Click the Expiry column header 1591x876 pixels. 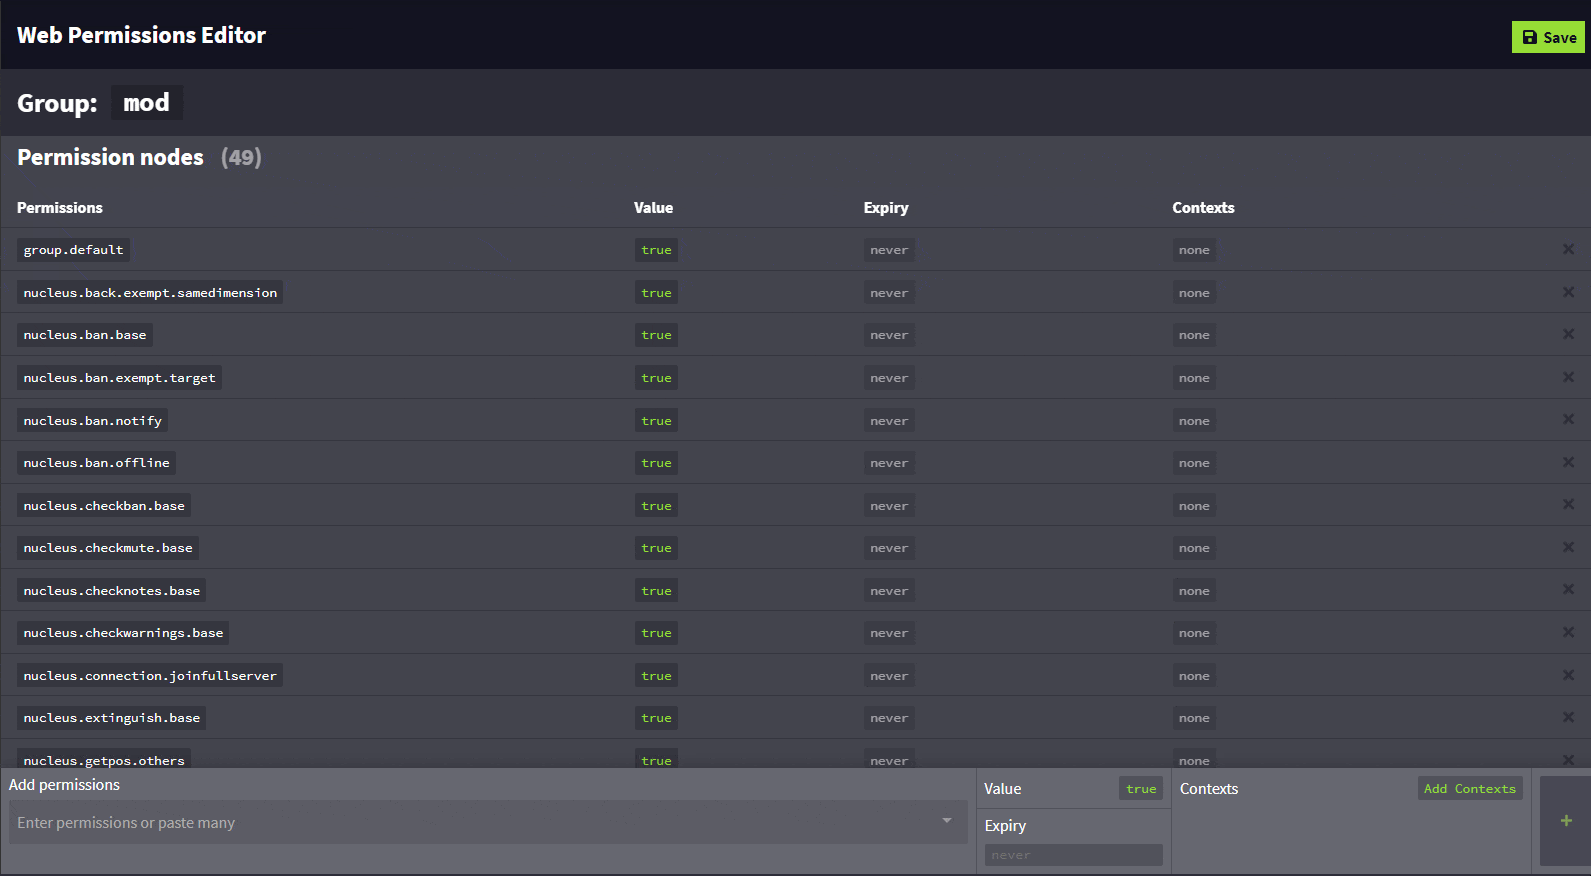886,208
